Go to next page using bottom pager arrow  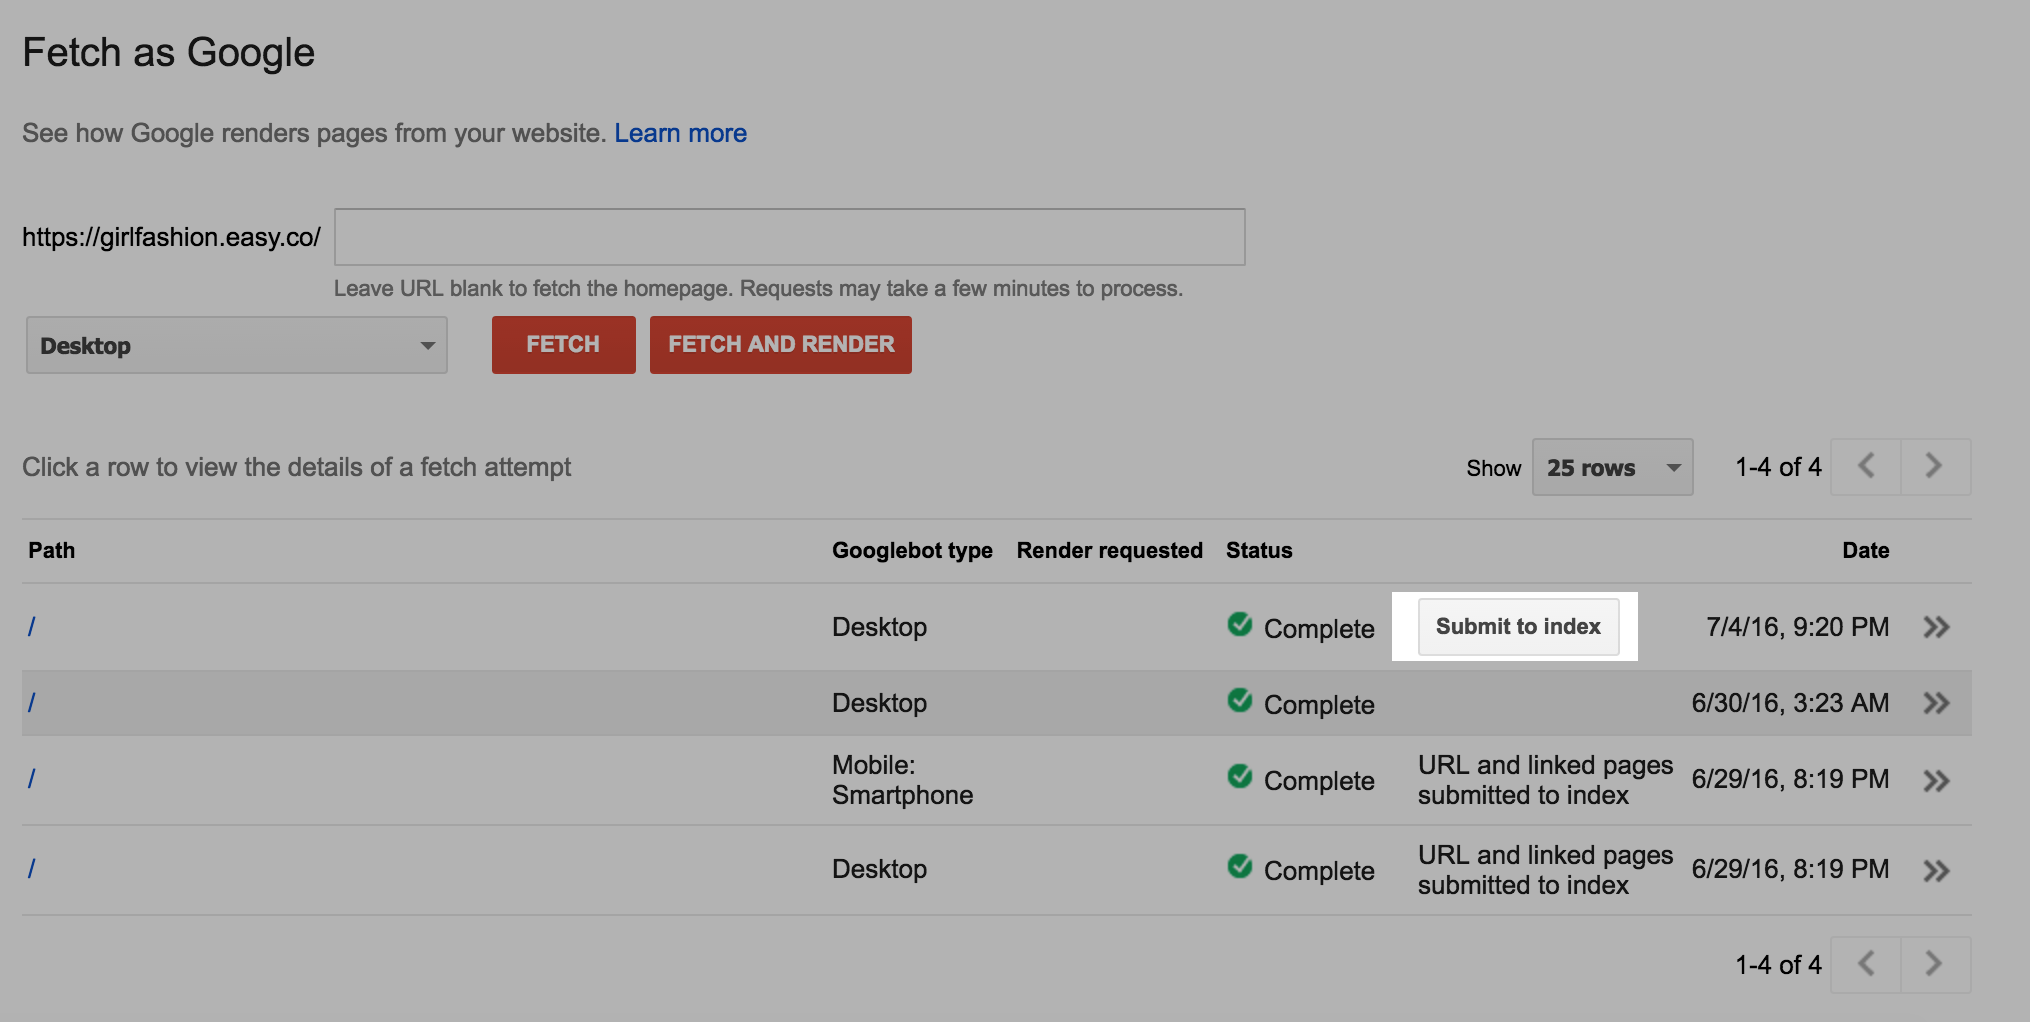[x=1935, y=964]
